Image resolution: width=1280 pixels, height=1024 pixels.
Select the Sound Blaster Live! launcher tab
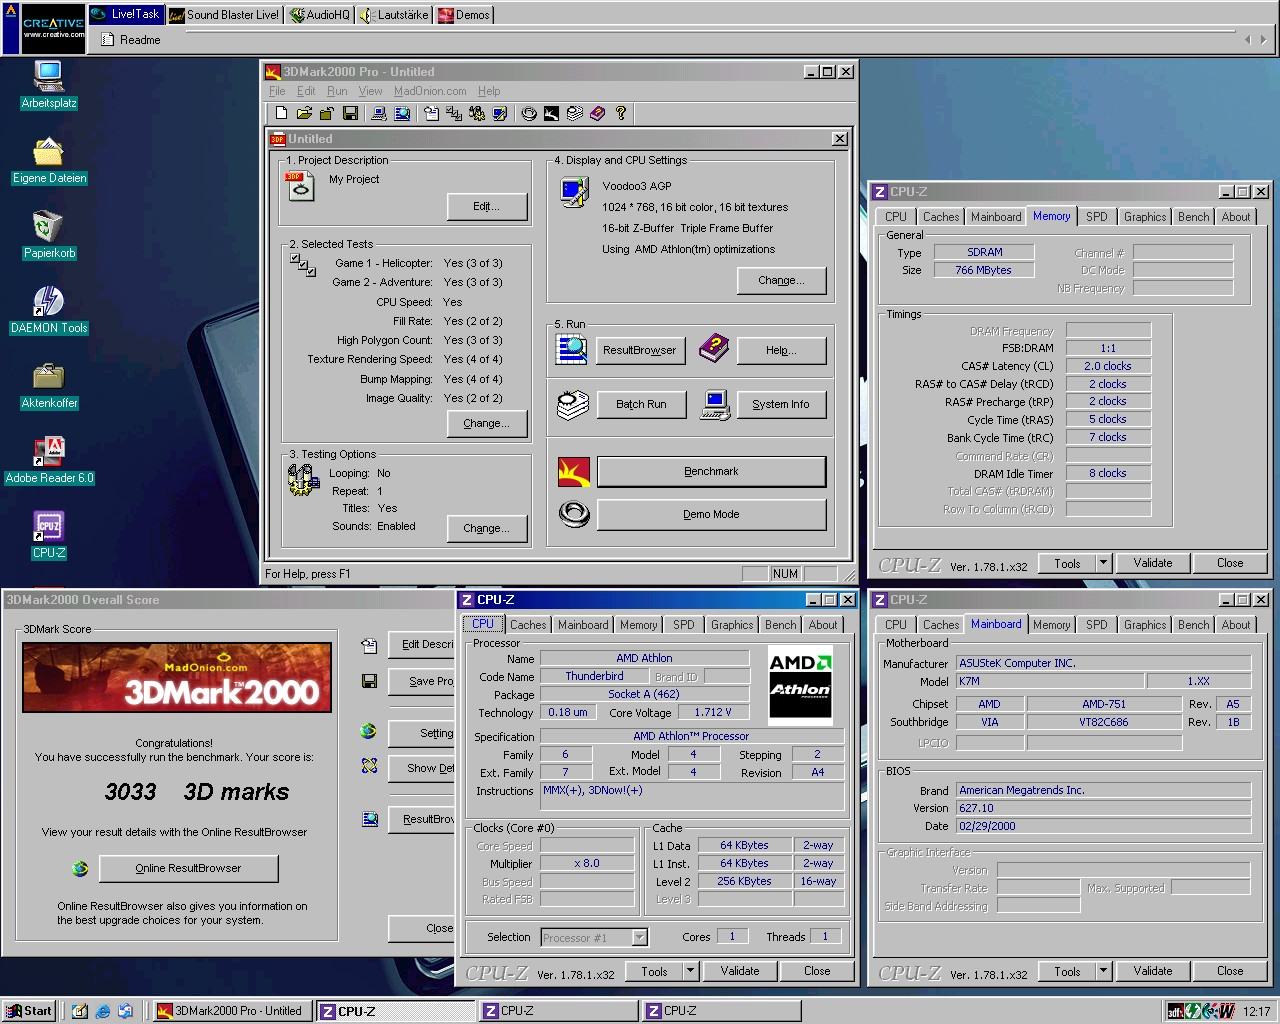(x=225, y=15)
